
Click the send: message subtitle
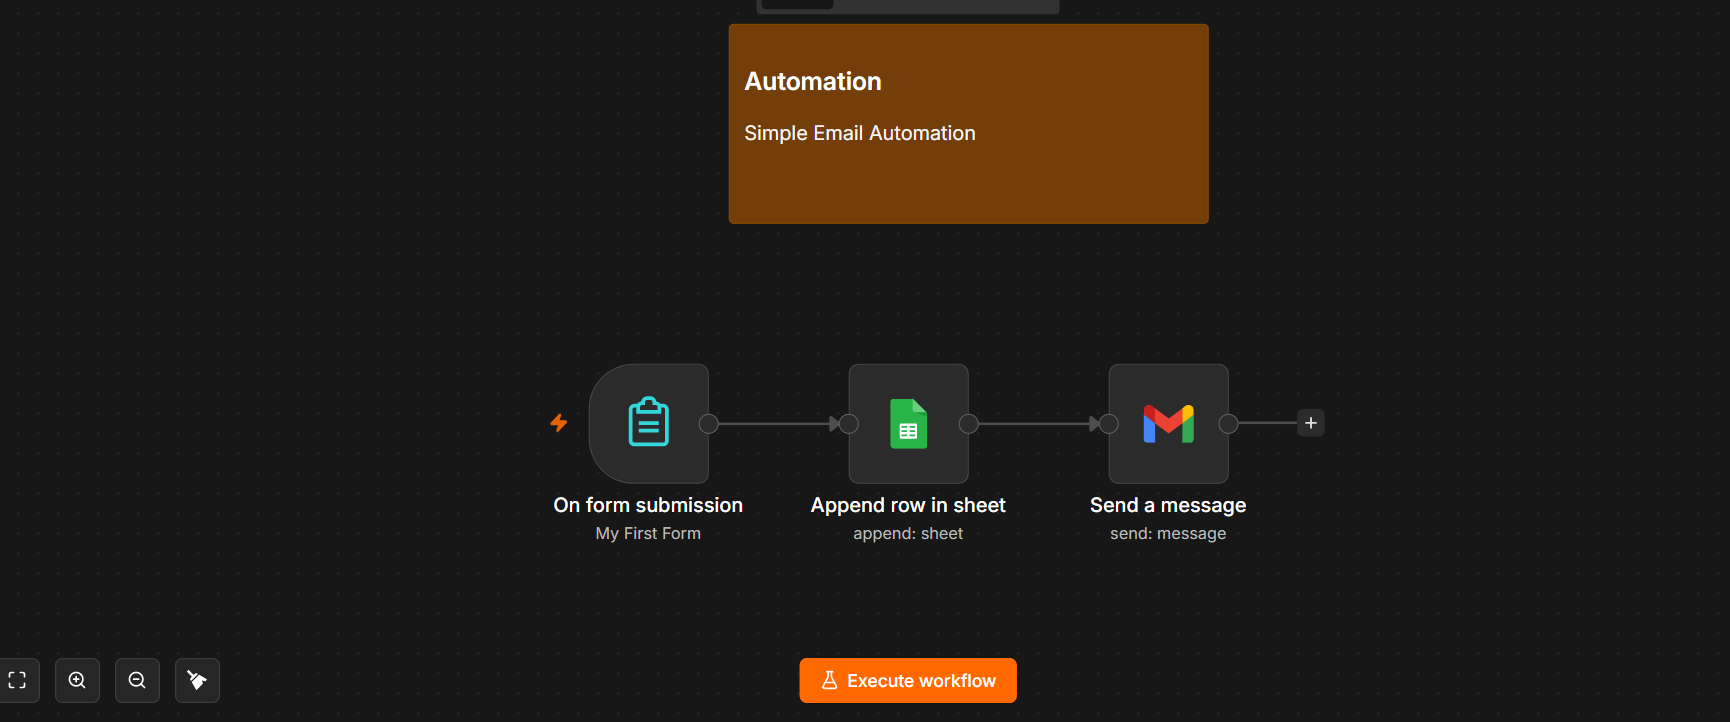pos(1168,533)
